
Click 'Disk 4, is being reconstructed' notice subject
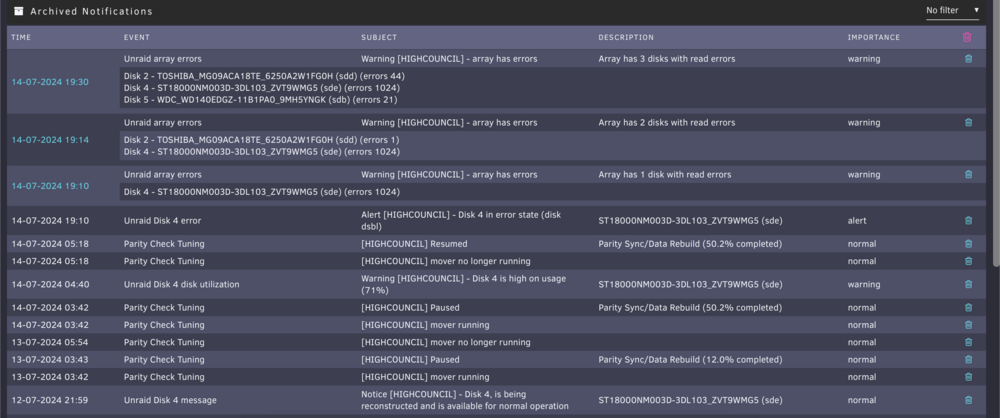coord(465,400)
